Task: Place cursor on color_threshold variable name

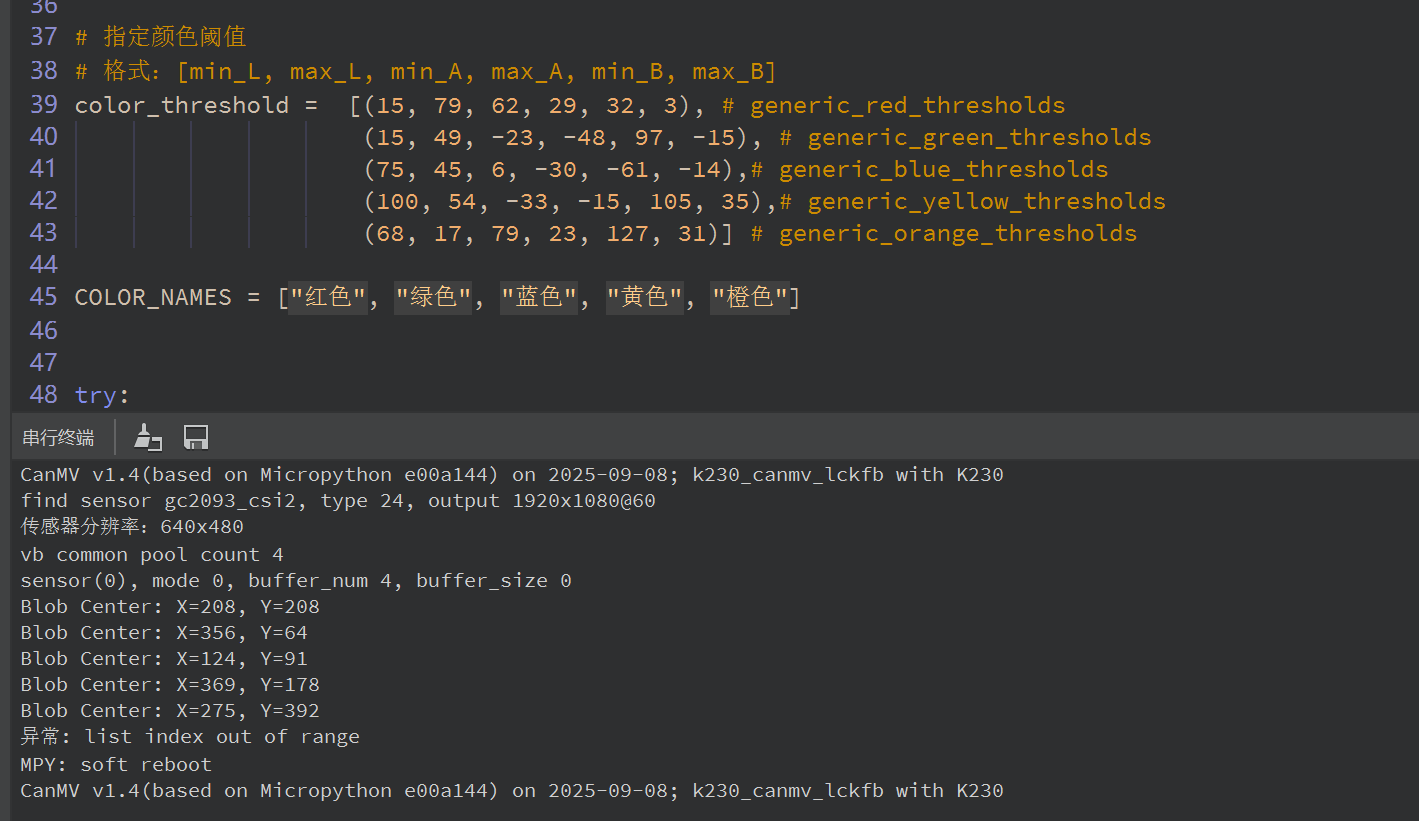Action: pos(181,105)
